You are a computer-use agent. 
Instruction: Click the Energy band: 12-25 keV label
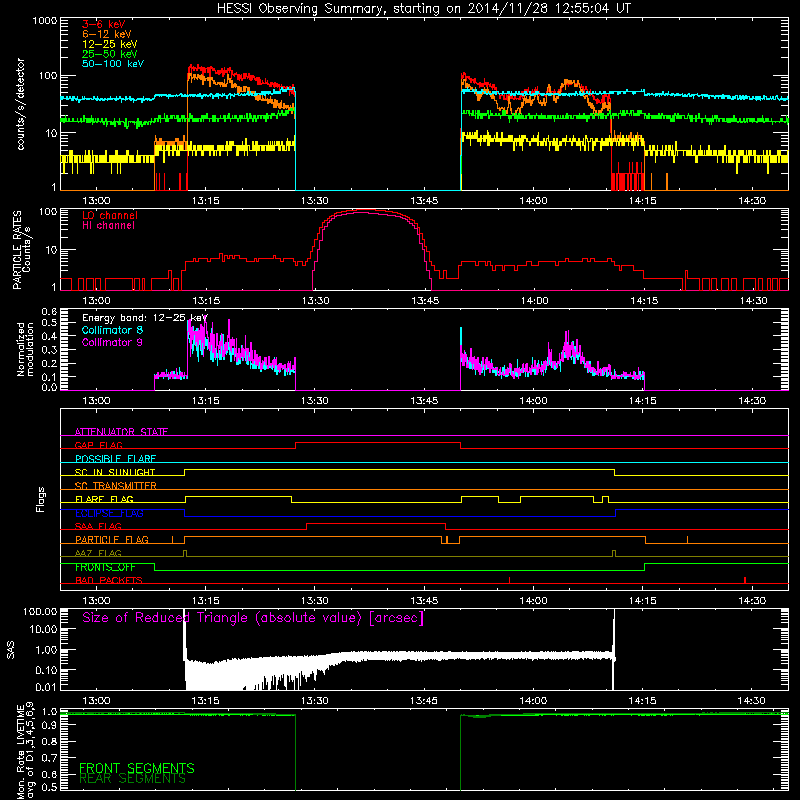click(145, 318)
